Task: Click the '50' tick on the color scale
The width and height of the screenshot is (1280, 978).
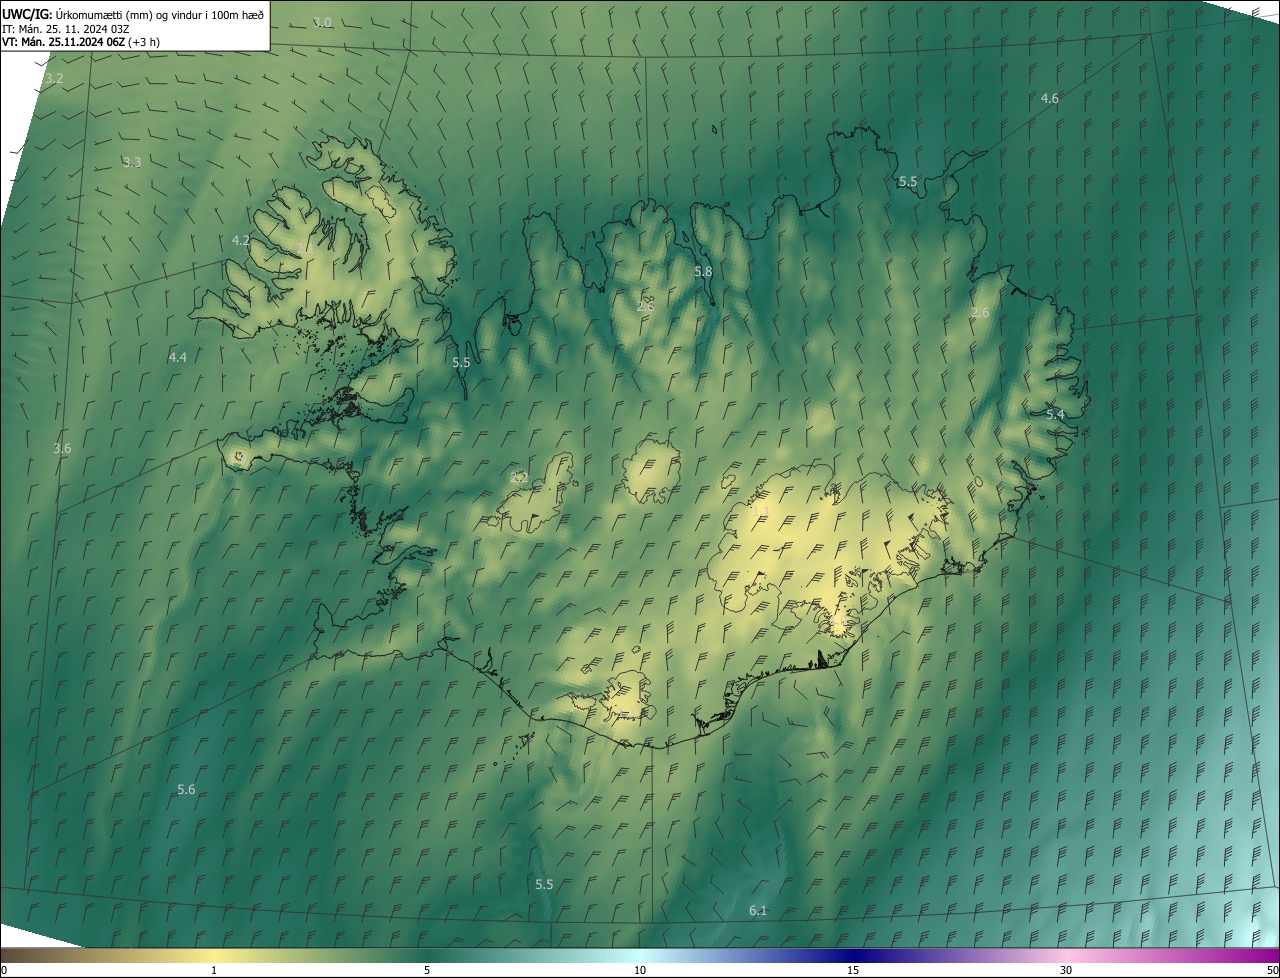Action: click(1272, 970)
